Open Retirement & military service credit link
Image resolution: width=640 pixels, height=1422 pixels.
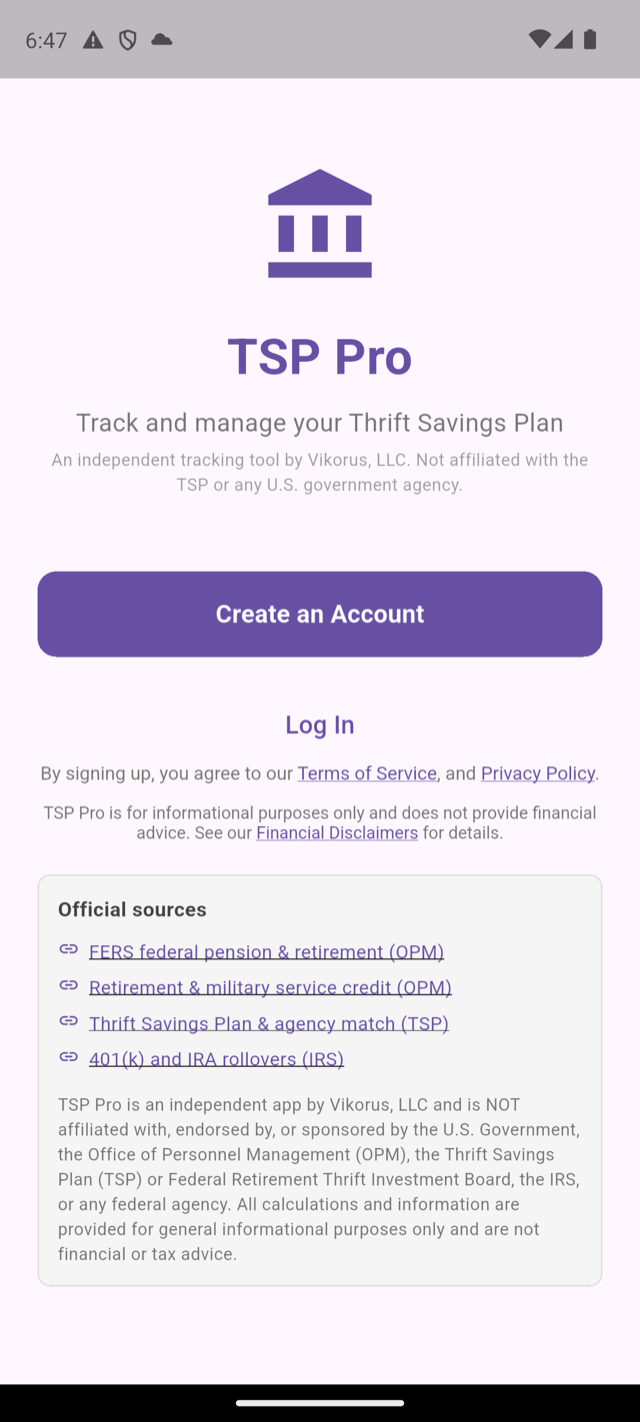[270, 987]
